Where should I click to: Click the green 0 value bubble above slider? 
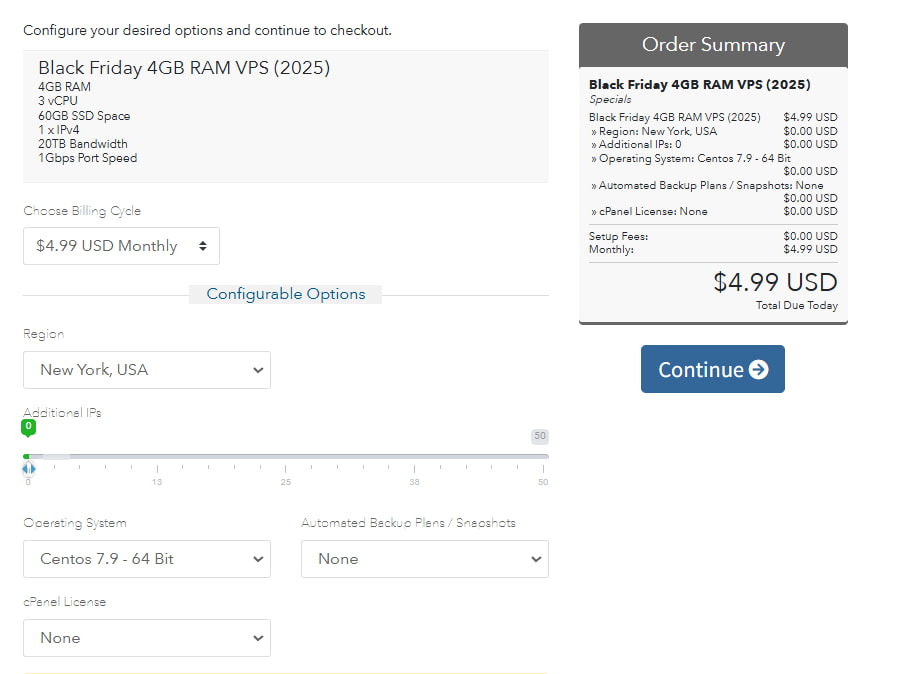pos(28,427)
